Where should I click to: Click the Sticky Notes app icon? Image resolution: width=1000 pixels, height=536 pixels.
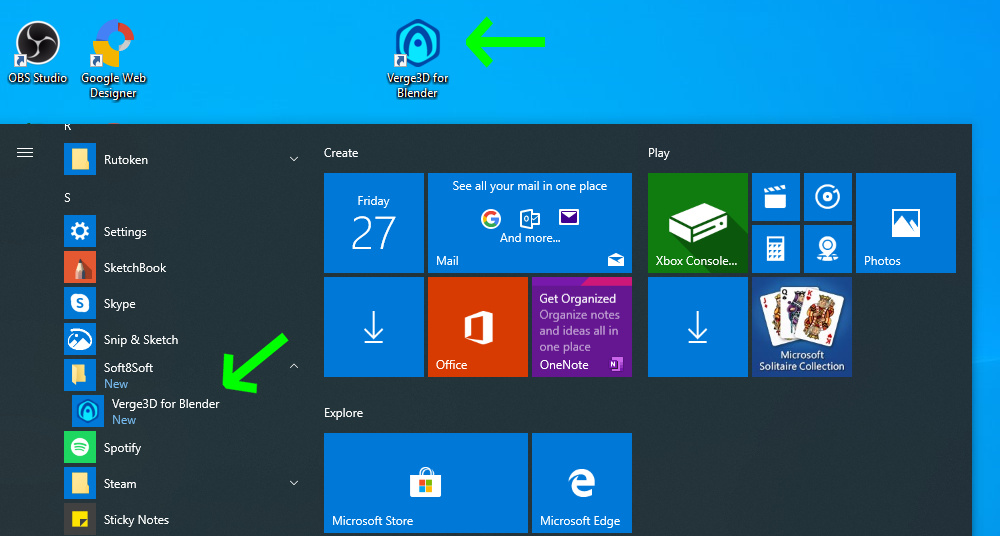tap(80, 519)
